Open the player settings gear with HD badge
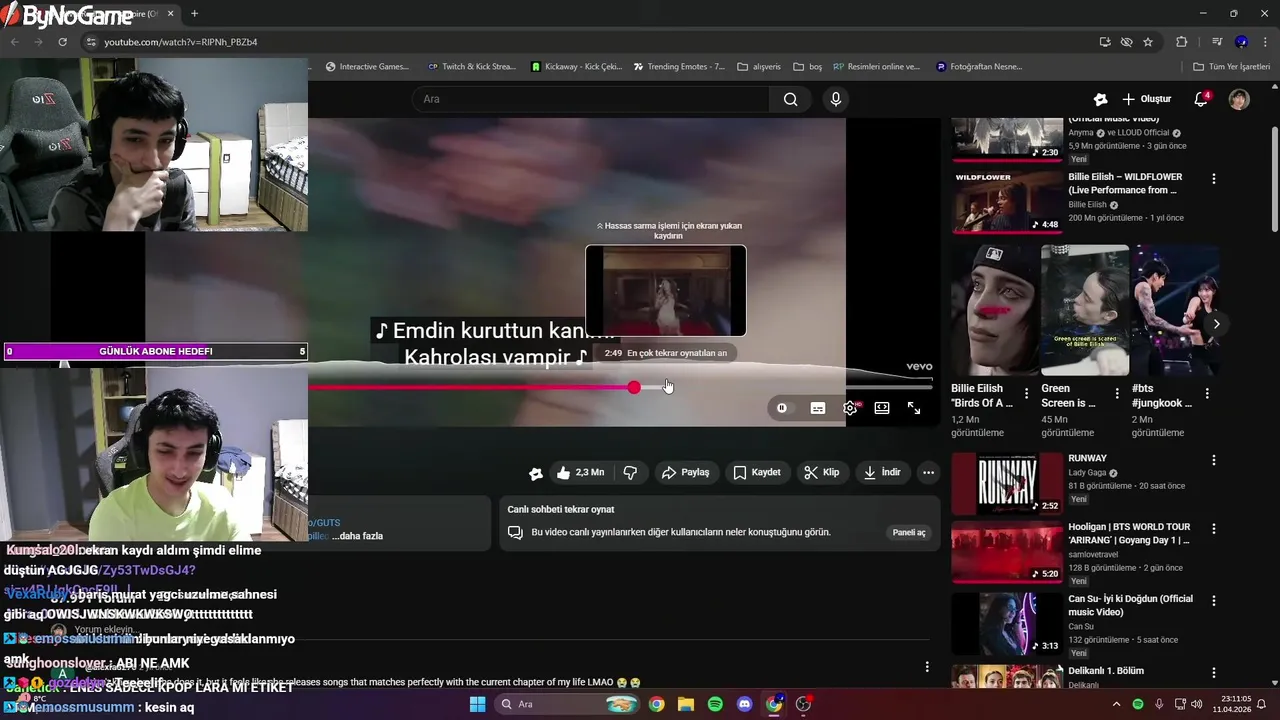This screenshot has height=720, width=1280. (850, 408)
